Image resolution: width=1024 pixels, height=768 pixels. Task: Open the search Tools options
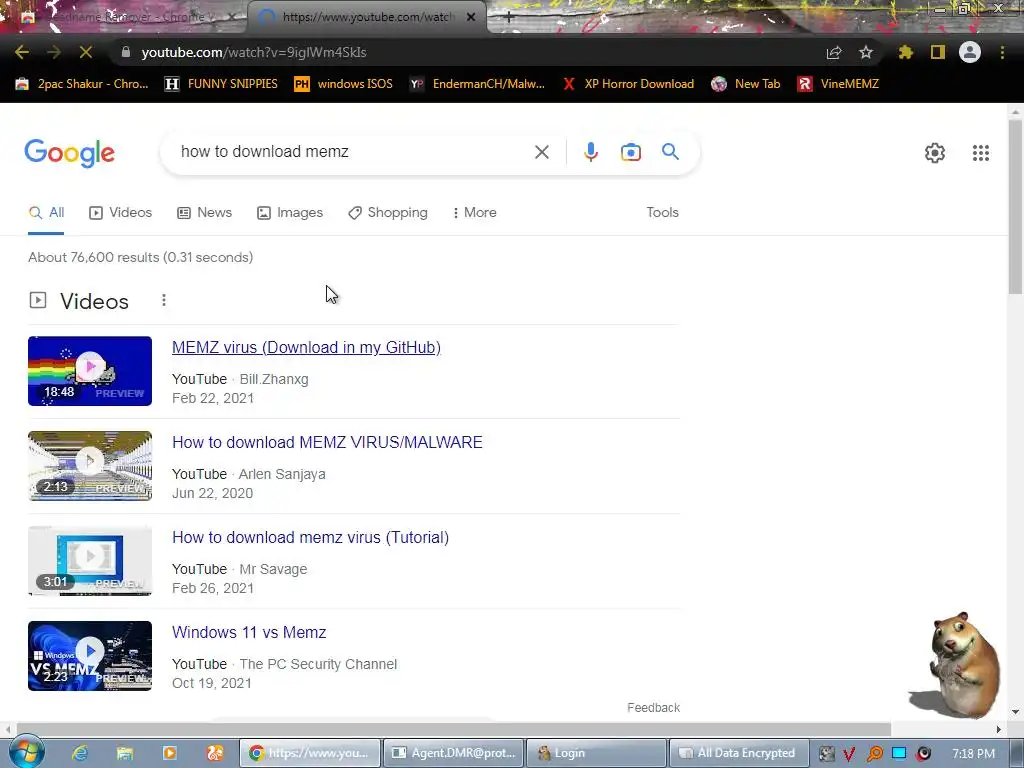pyautogui.click(x=662, y=212)
